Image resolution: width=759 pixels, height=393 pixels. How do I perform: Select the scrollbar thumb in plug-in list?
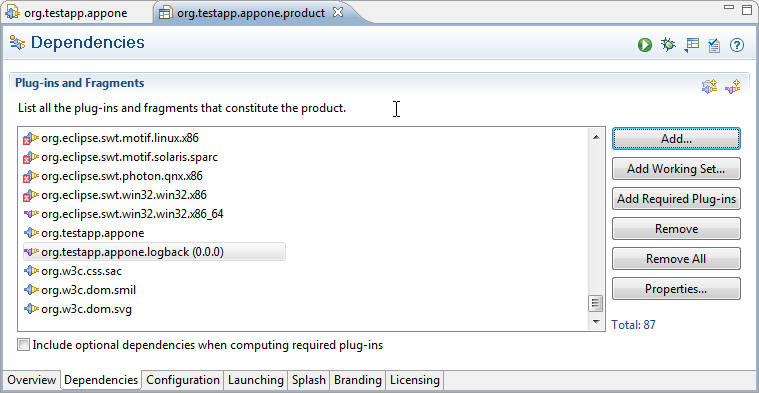[x=596, y=303]
